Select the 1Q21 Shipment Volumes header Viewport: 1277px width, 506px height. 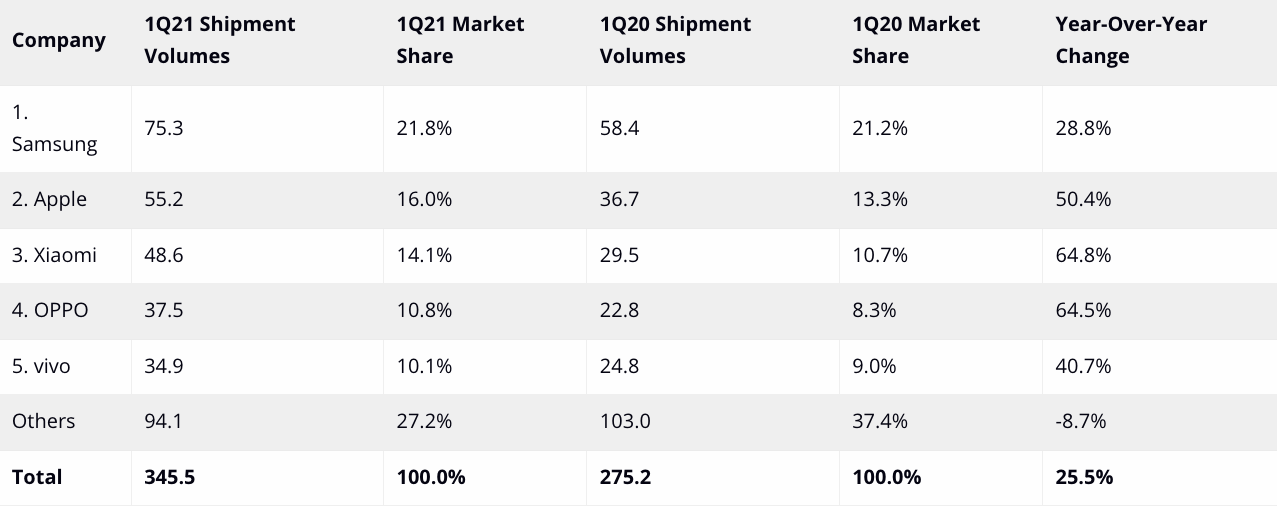220,40
